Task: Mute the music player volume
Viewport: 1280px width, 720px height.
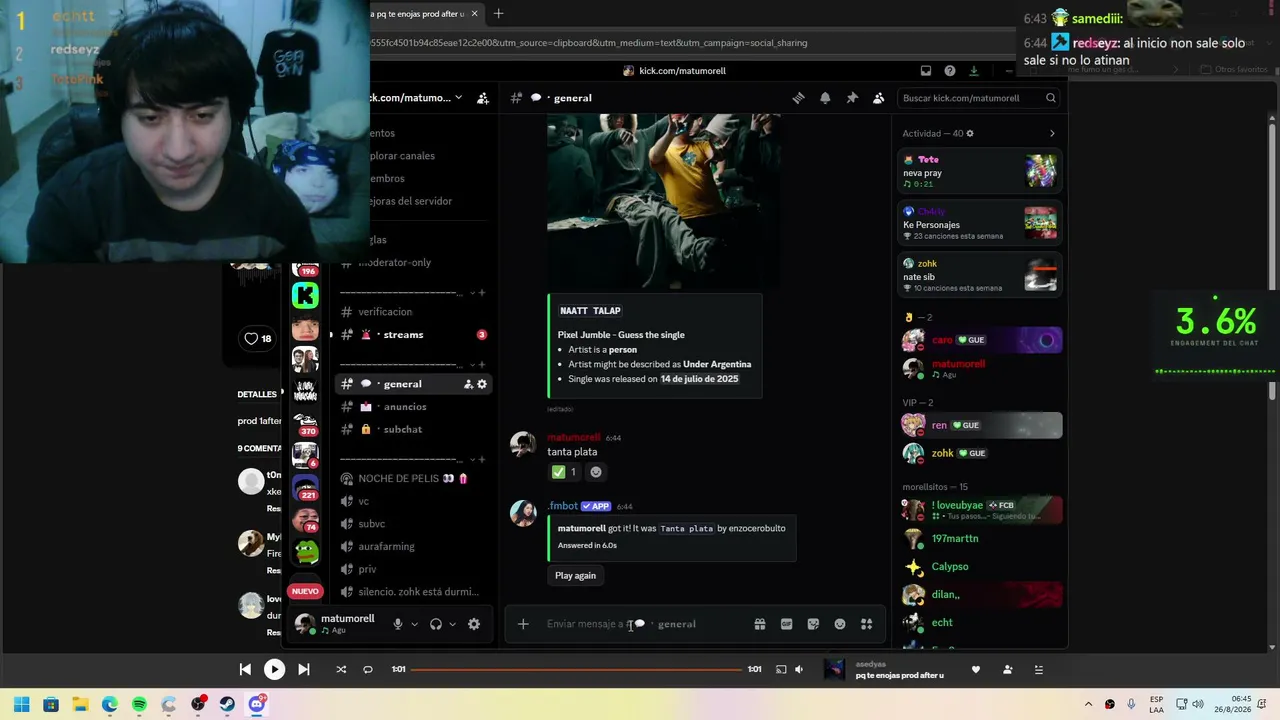Action: [799, 669]
